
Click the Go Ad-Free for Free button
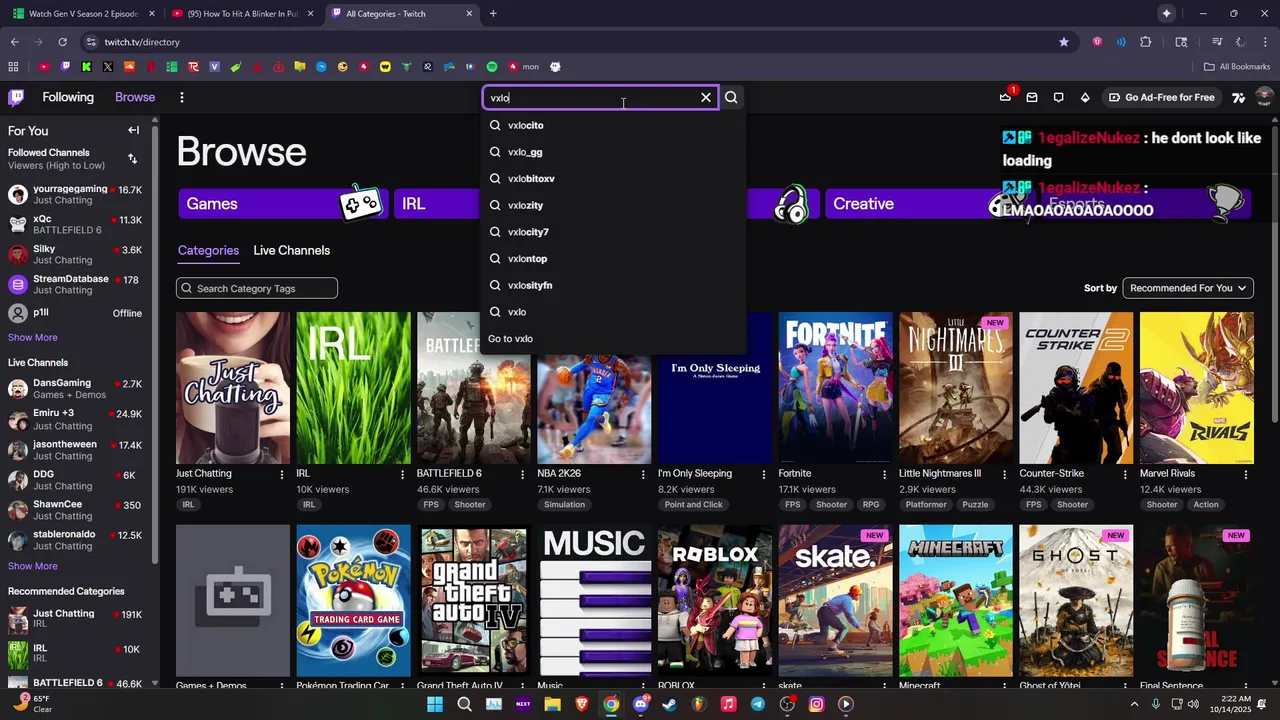(x=1162, y=97)
